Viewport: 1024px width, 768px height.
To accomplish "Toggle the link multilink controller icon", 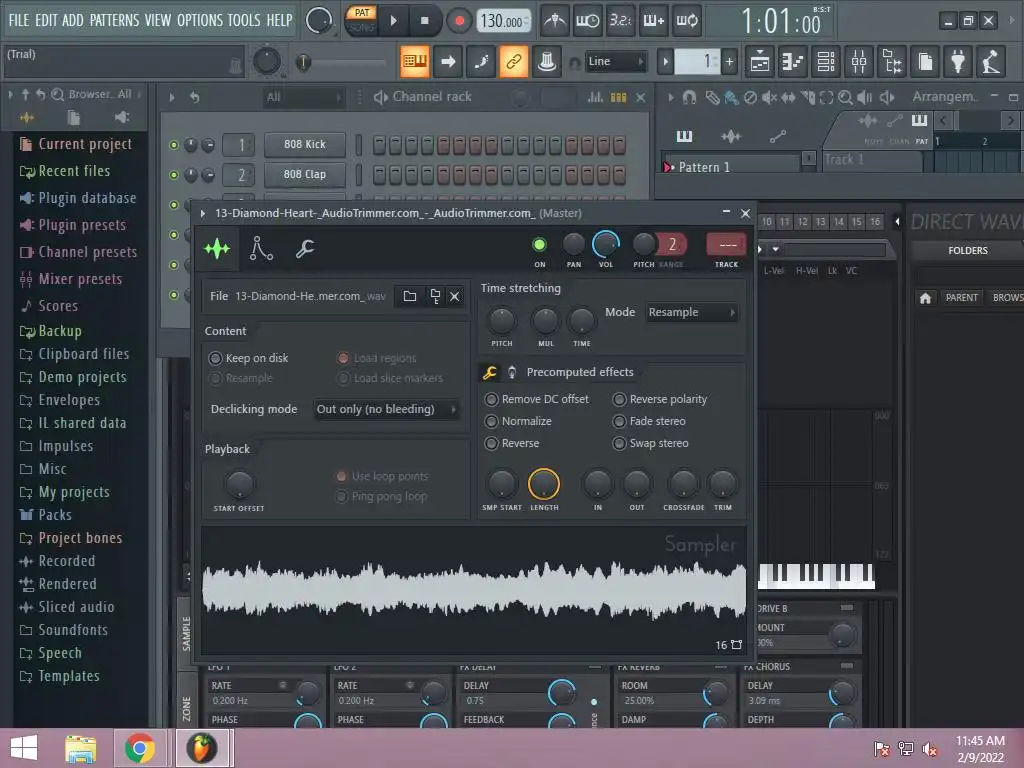I will tap(514, 62).
